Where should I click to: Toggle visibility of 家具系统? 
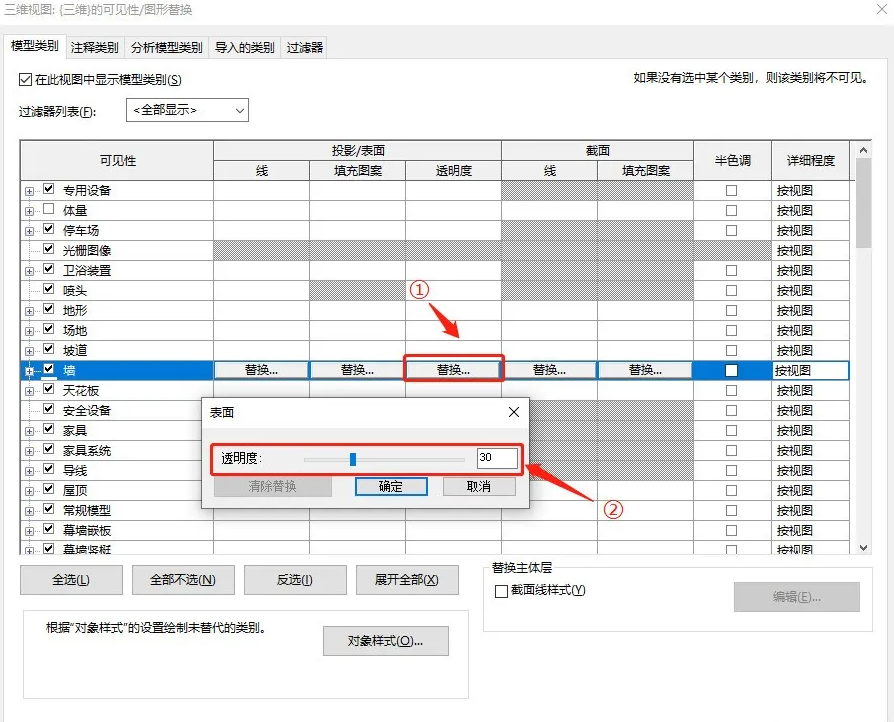pyautogui.click(x=48, y=449)
